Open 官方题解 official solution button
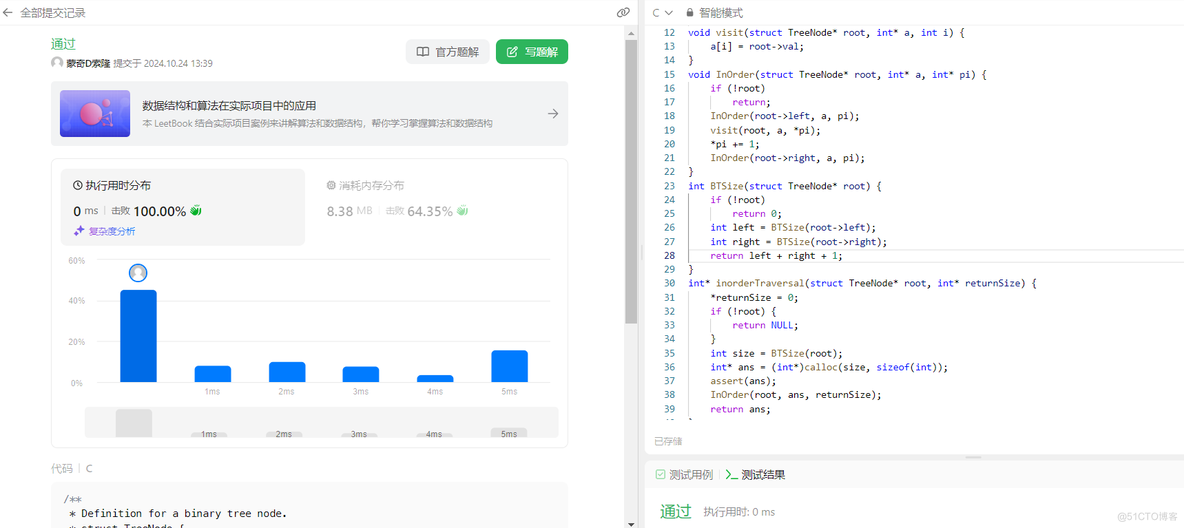Image resolution: width=1184 pixels, height=528 pixels. coord(448,51)
